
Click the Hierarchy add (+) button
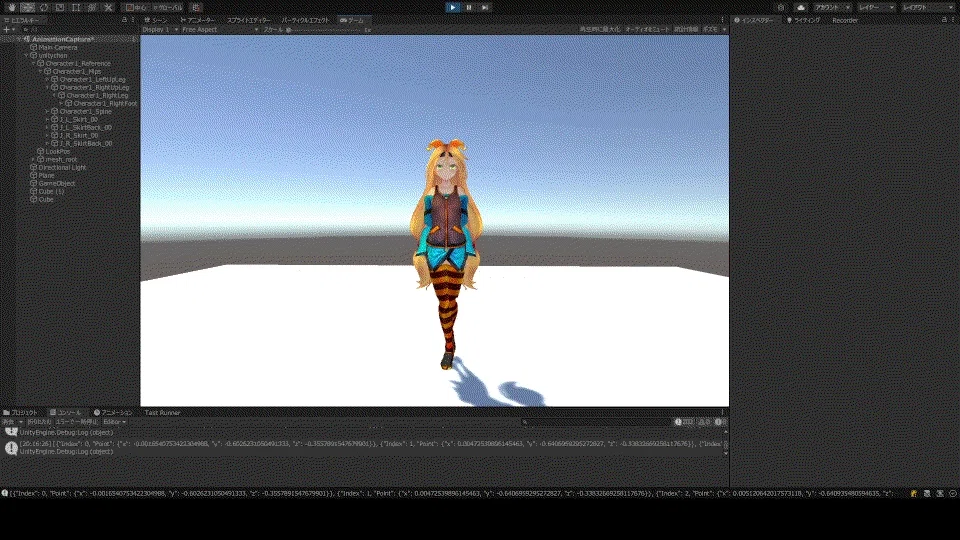[8, 29]
